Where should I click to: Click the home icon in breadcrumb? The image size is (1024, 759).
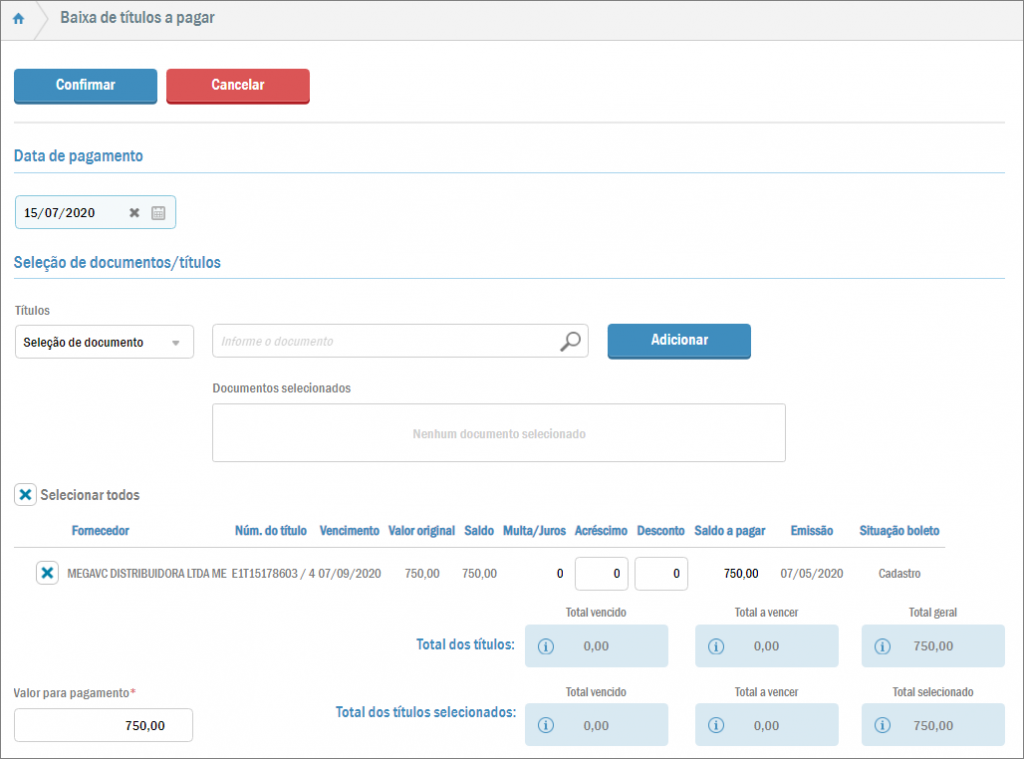[x=18, y=18]
